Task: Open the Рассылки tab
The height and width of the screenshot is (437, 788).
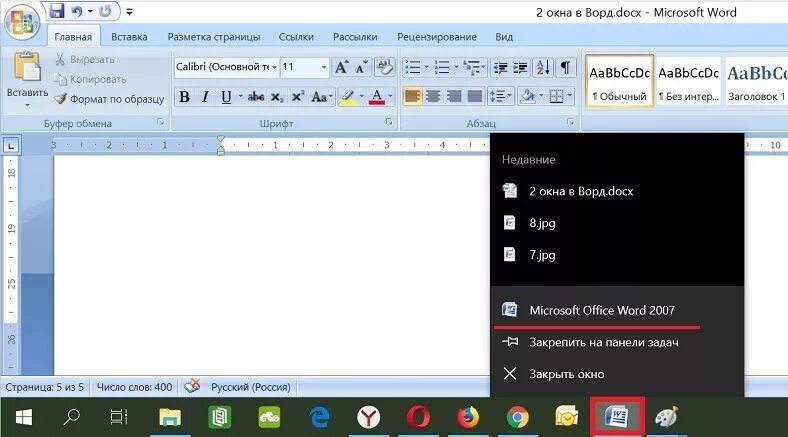Action: pyautogui.click(x=355, y=37)
